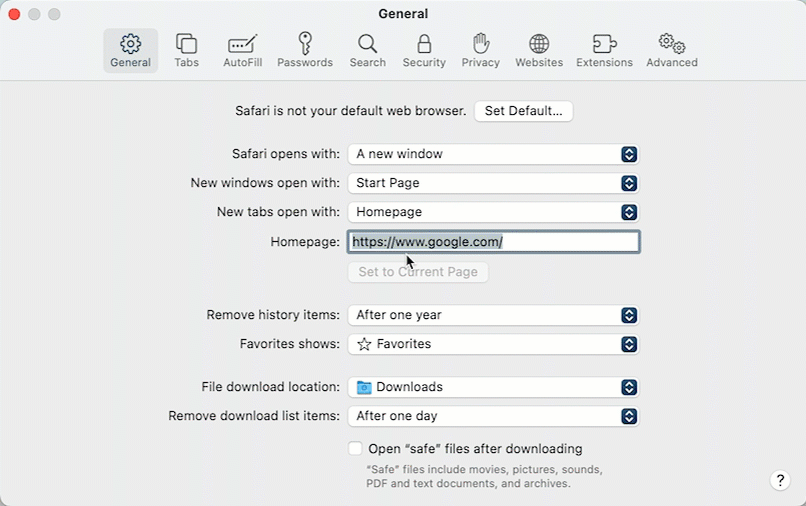Open the Websites globe icon pane
The height and width of the screenshot is (506, 806).
(539, 50)
